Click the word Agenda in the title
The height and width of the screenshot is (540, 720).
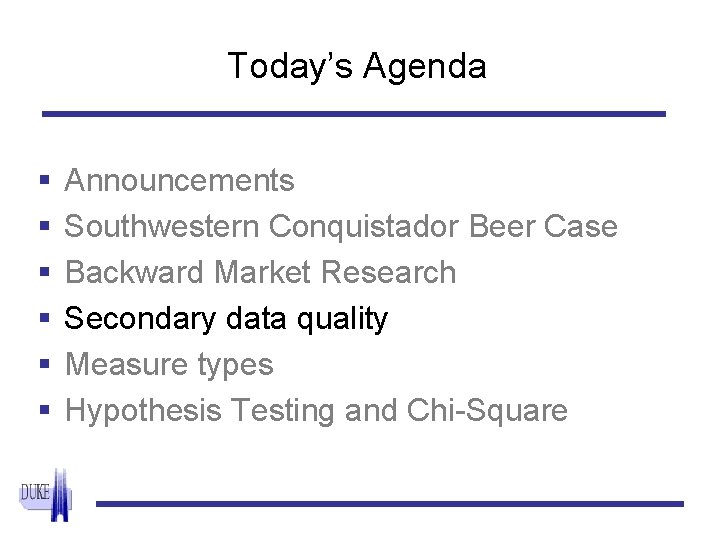click(425, 68)
